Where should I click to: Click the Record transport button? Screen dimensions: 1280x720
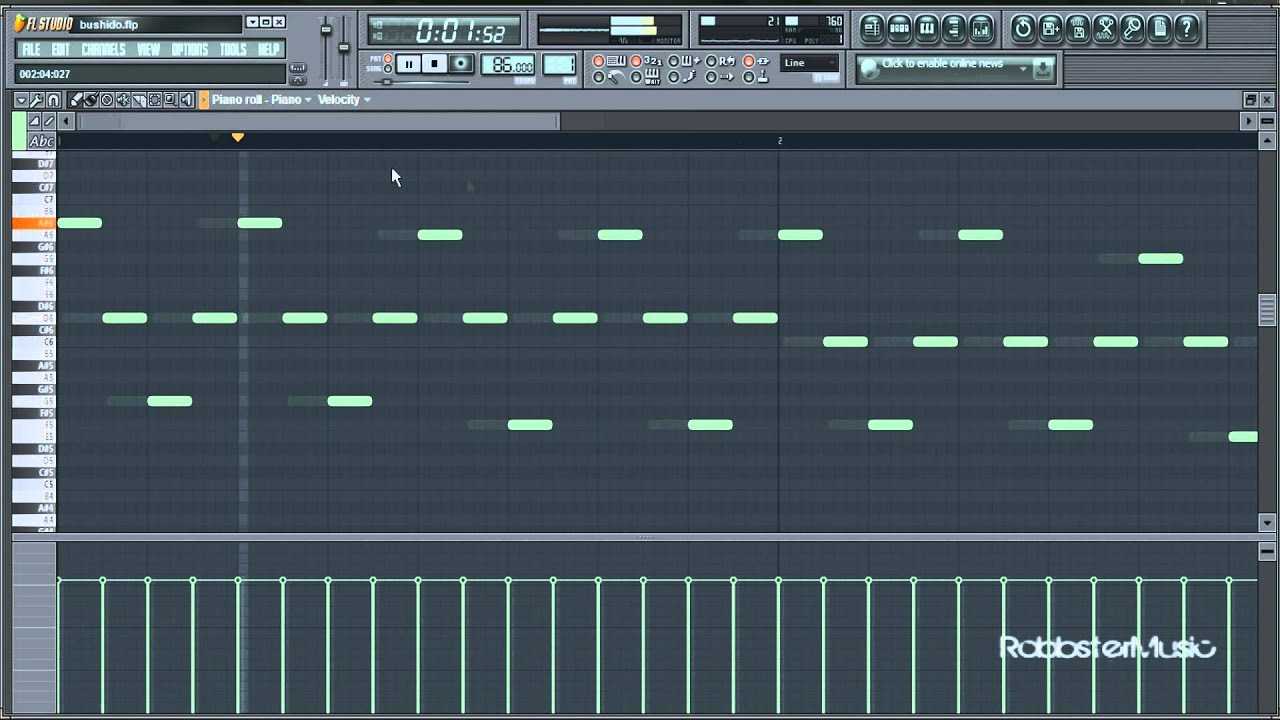(461, 64)
